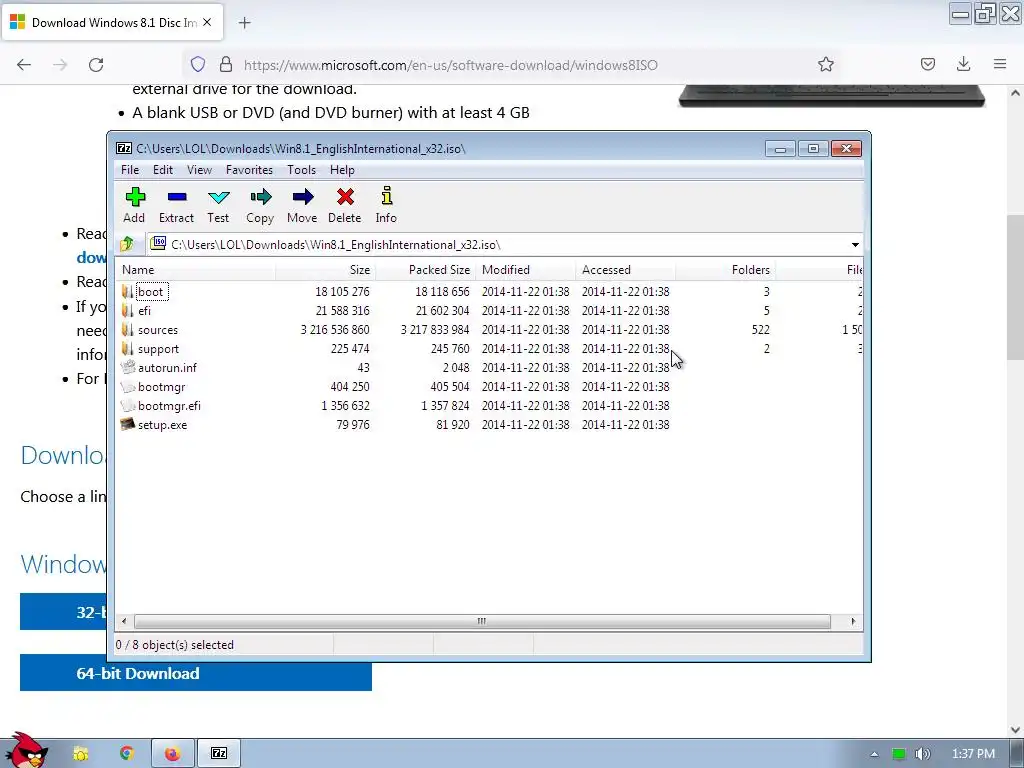Click the right arrow of horizontal scrollbar

pos(853,621)
